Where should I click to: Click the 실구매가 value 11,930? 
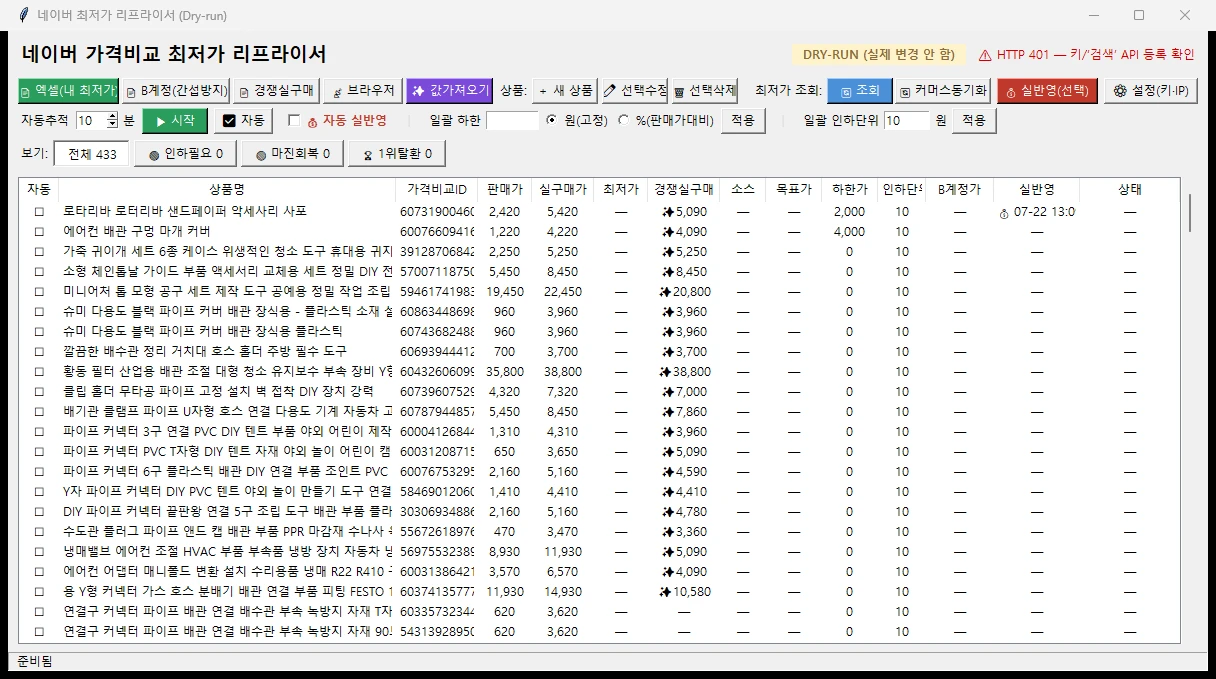pyautogui.click(x=563, y=552)
